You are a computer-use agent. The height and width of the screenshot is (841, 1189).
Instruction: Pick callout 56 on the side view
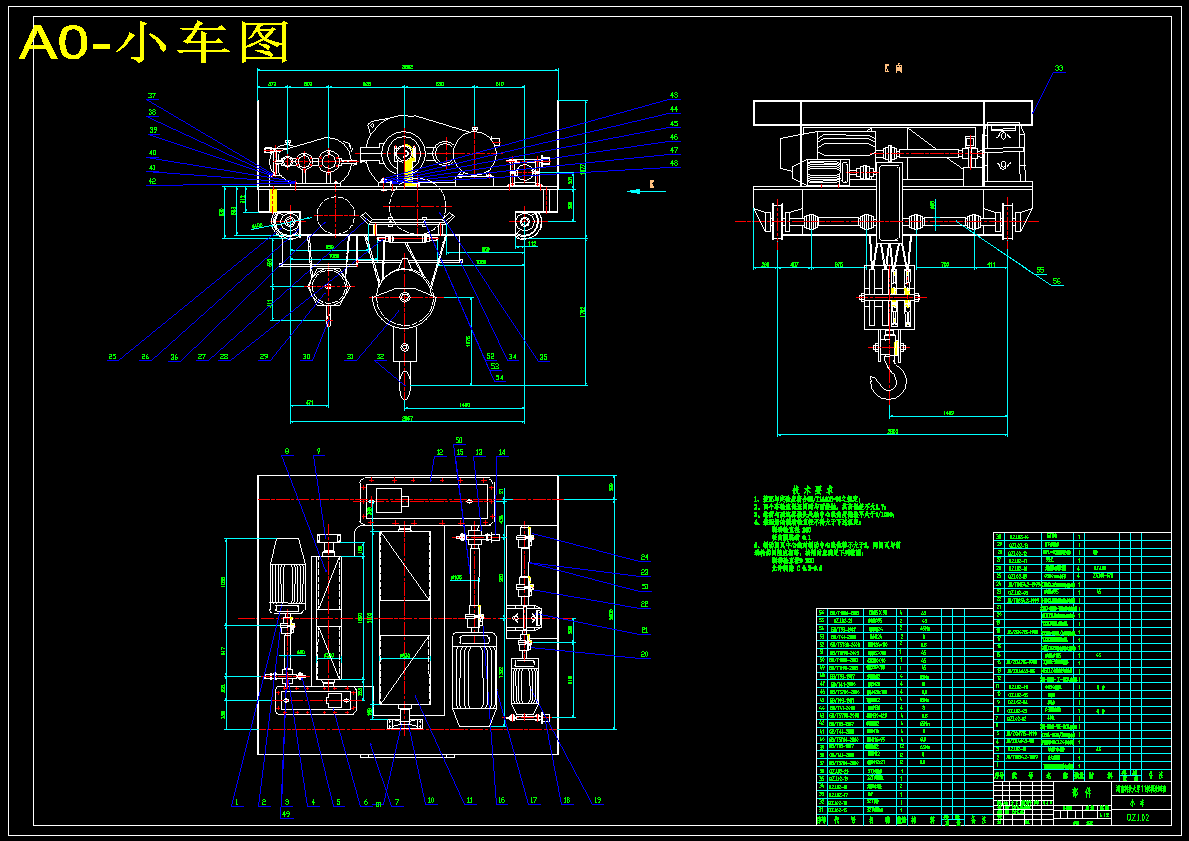click(1058, 281)
